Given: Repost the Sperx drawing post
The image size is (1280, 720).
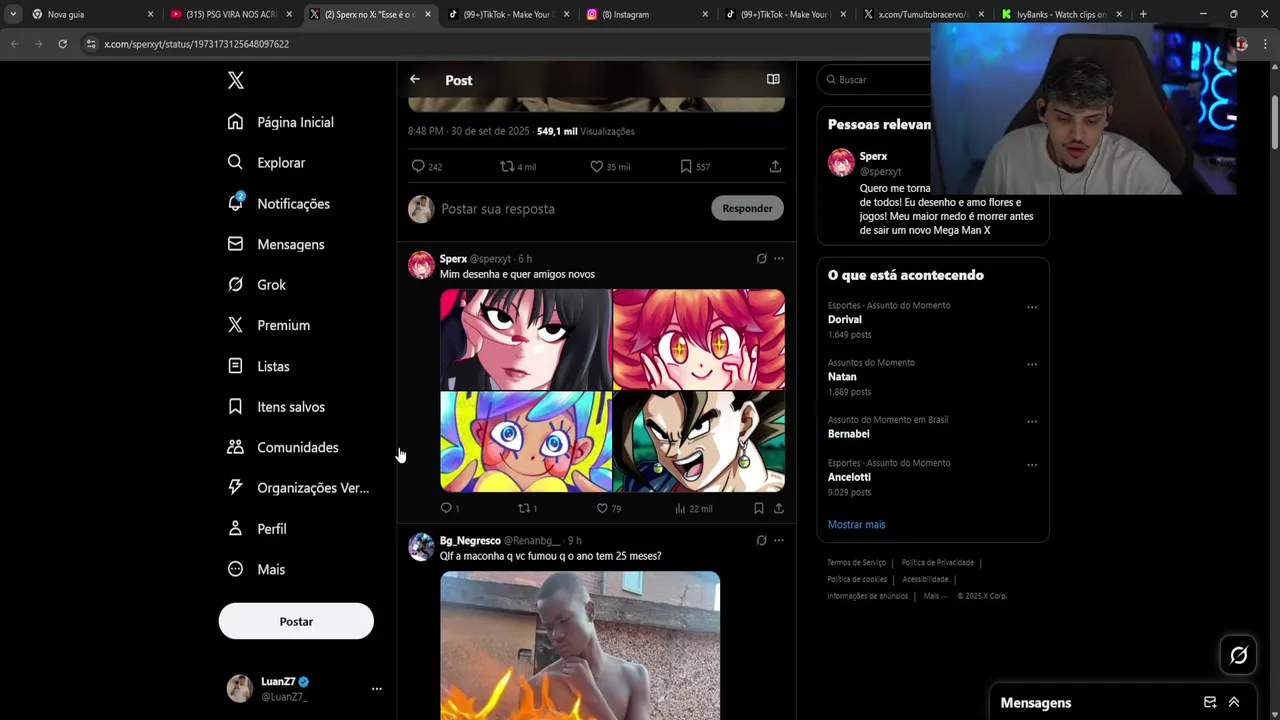Looking at the screenshot, I should [x=527, y=508].
